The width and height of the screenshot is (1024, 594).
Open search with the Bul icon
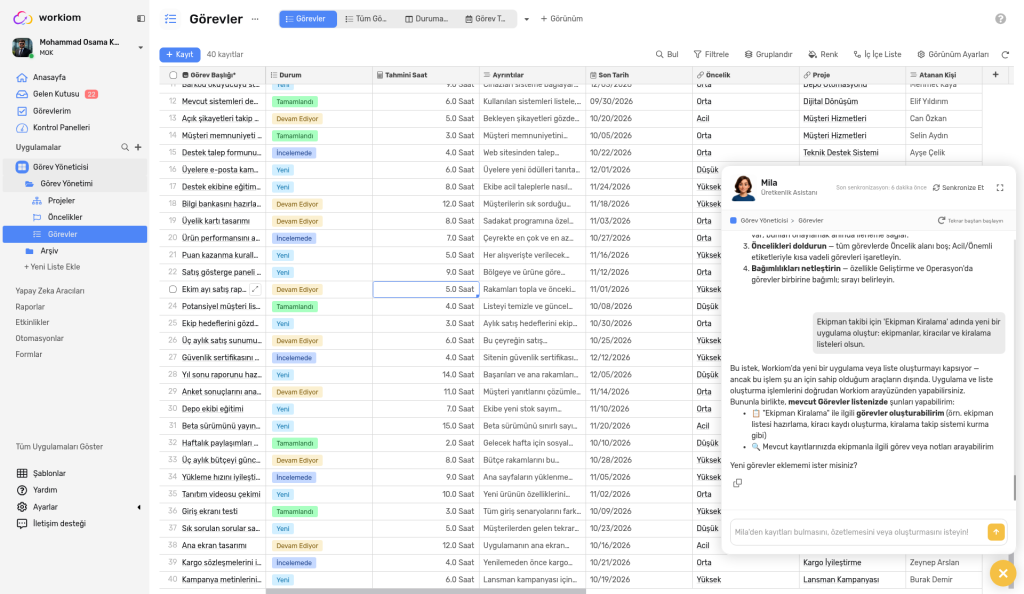[x=667, y=55]
